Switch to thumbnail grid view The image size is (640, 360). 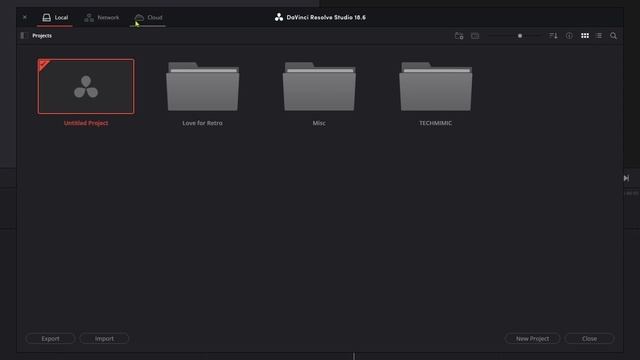585,36
